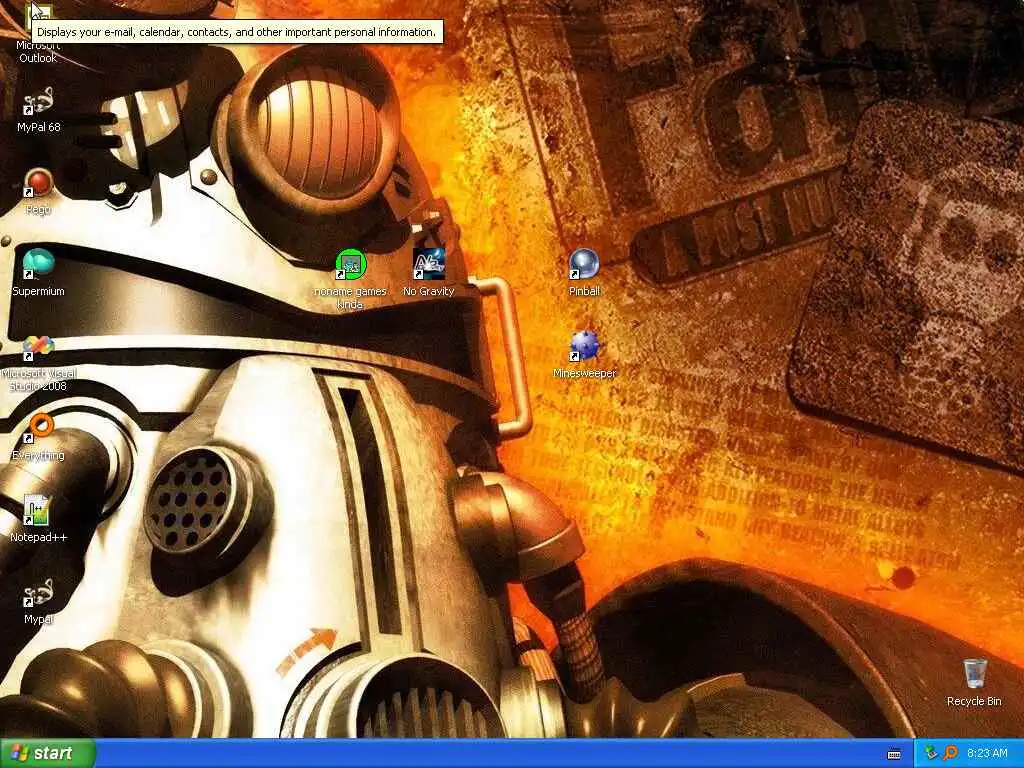Viewport: 1024px width, 768px height.
Task: Open the Start menu
Action: pyautogui.click(x=48, y=753)
